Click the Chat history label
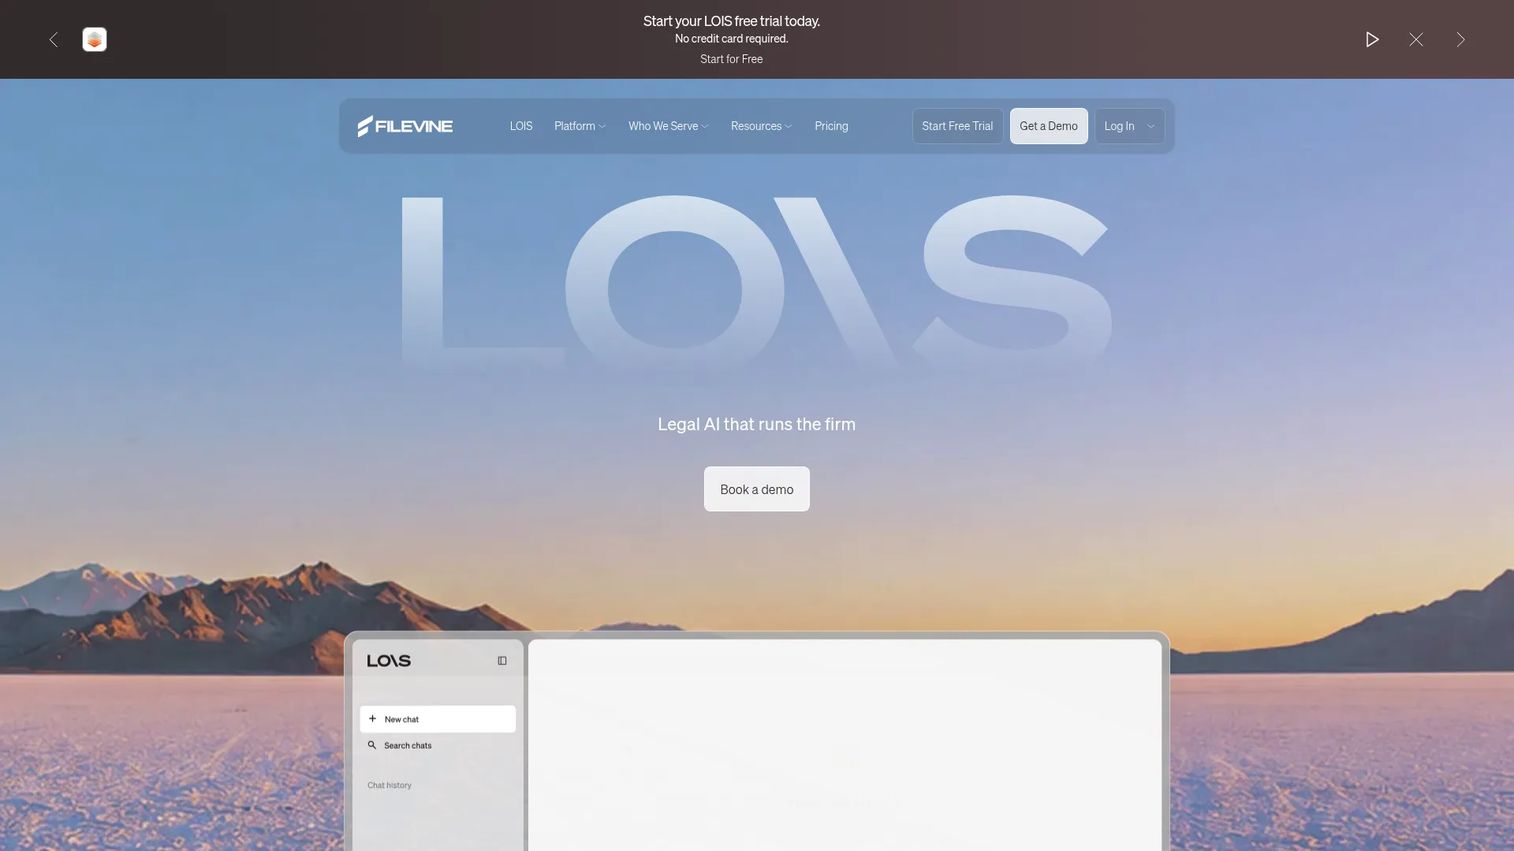This screenshot has width=1514, height=851. coord(389,785)
